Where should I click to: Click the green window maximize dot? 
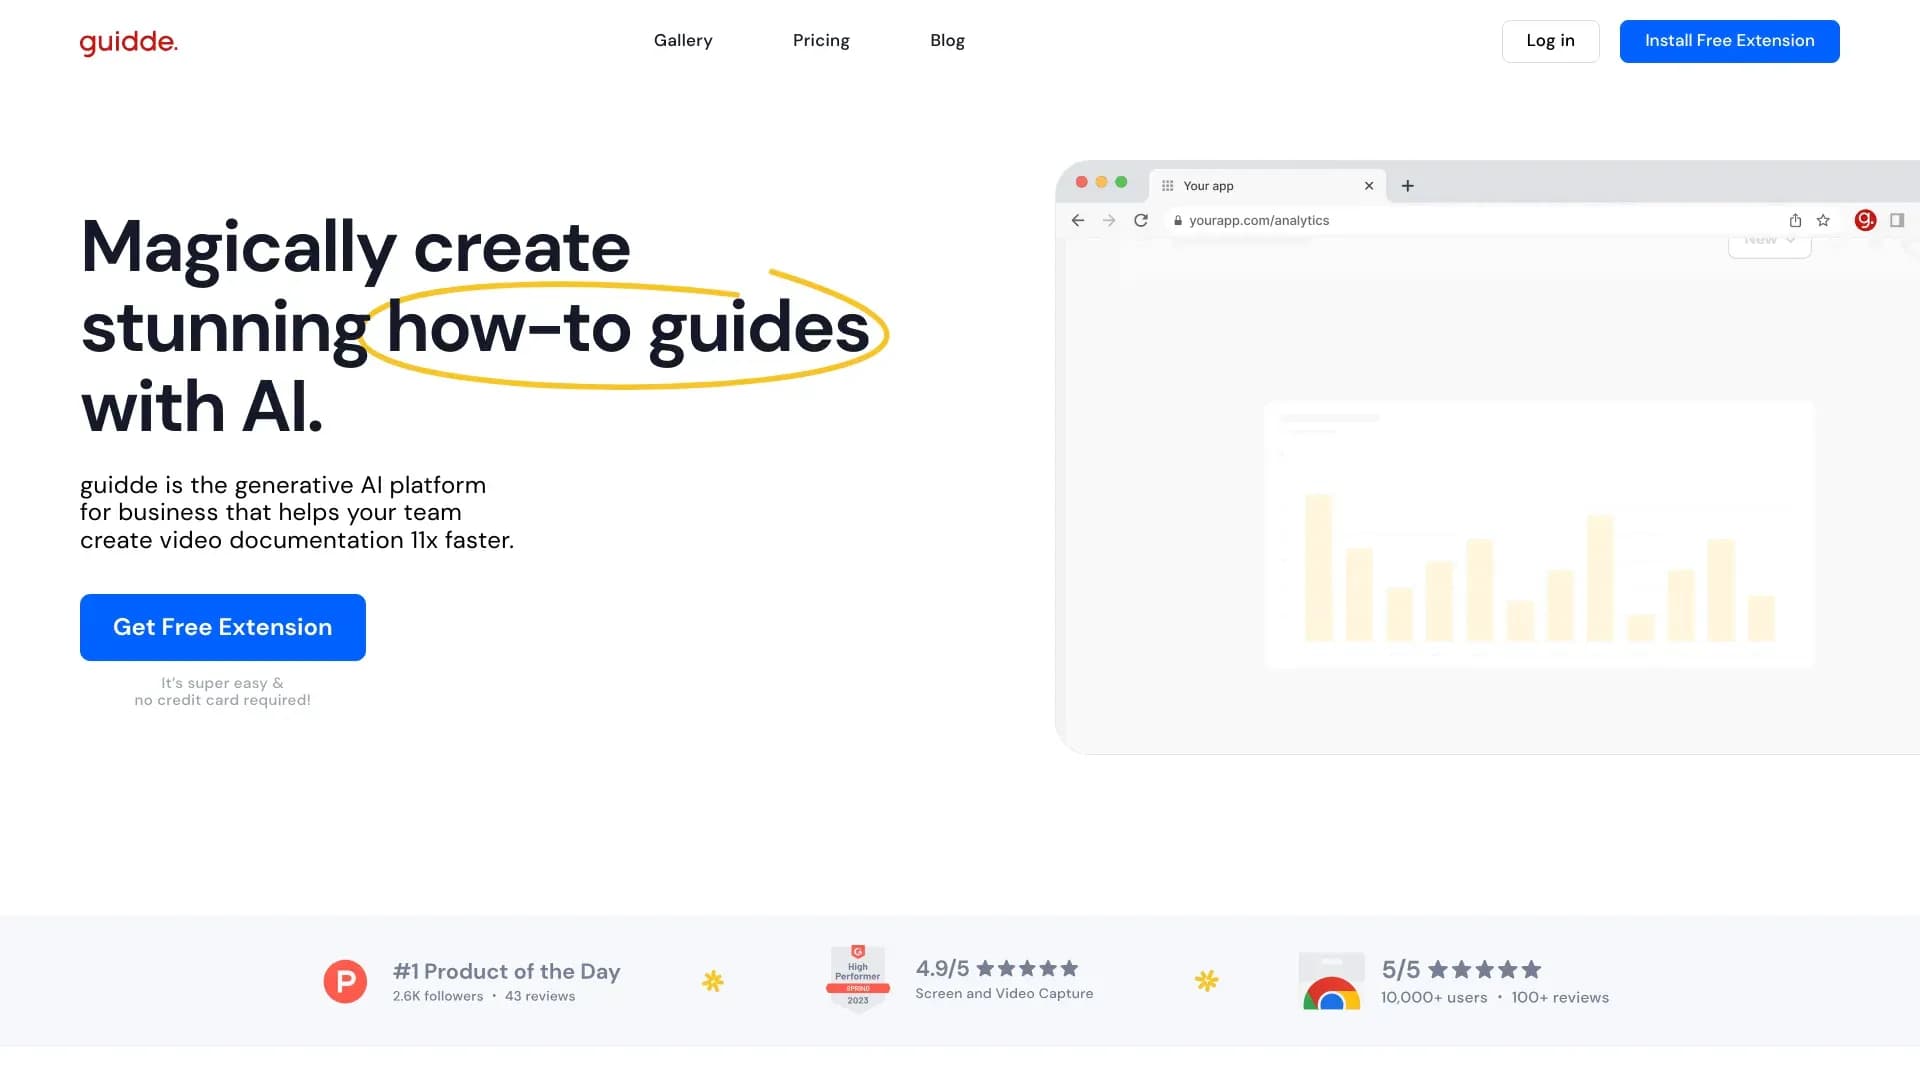click(x=1121, y=182)
